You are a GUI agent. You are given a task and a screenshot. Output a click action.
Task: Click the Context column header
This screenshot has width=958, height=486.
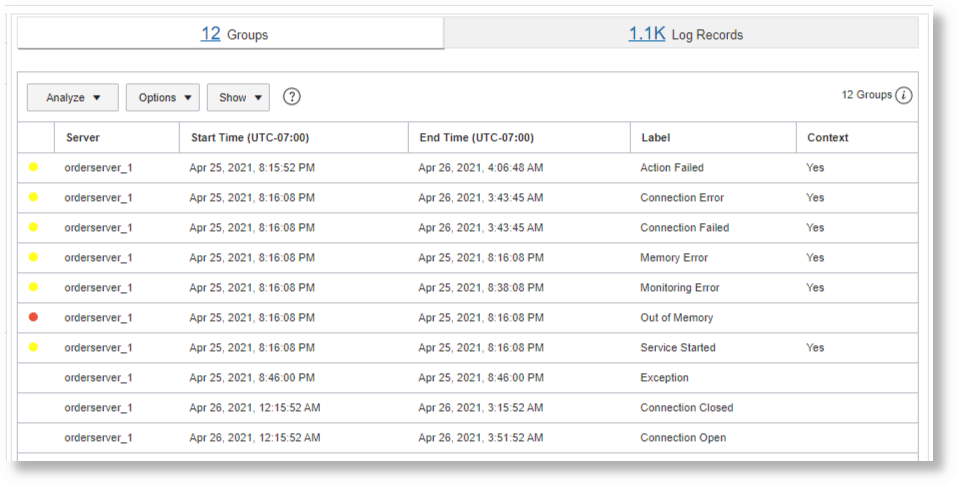[x=827, y=138]
